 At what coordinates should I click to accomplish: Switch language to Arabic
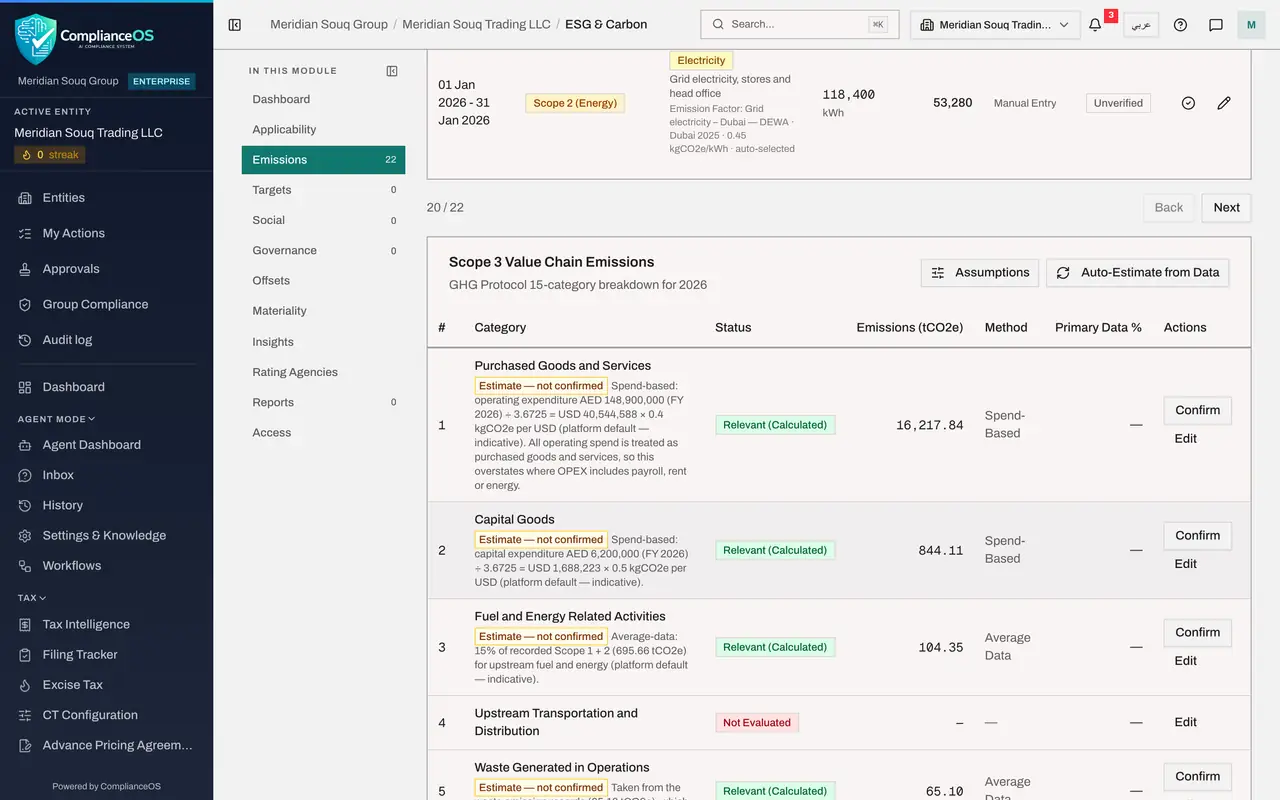click(1141, 25)
